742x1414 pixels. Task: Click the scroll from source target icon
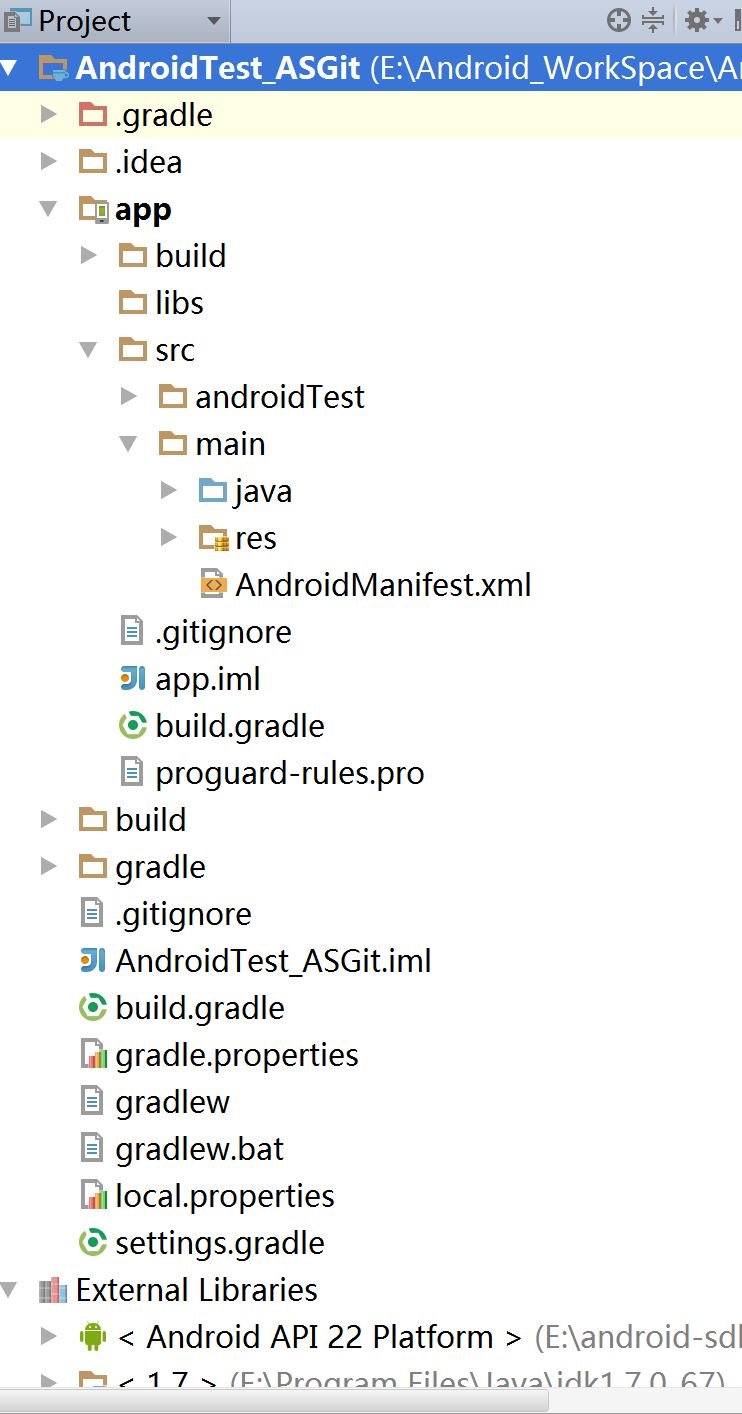coord(619,20)
